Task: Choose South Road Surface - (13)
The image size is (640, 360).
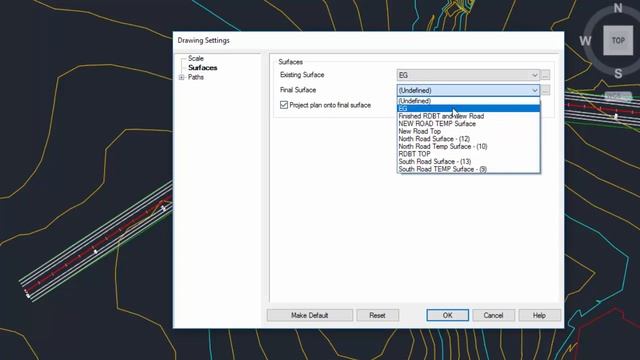Action: point(468,162)
